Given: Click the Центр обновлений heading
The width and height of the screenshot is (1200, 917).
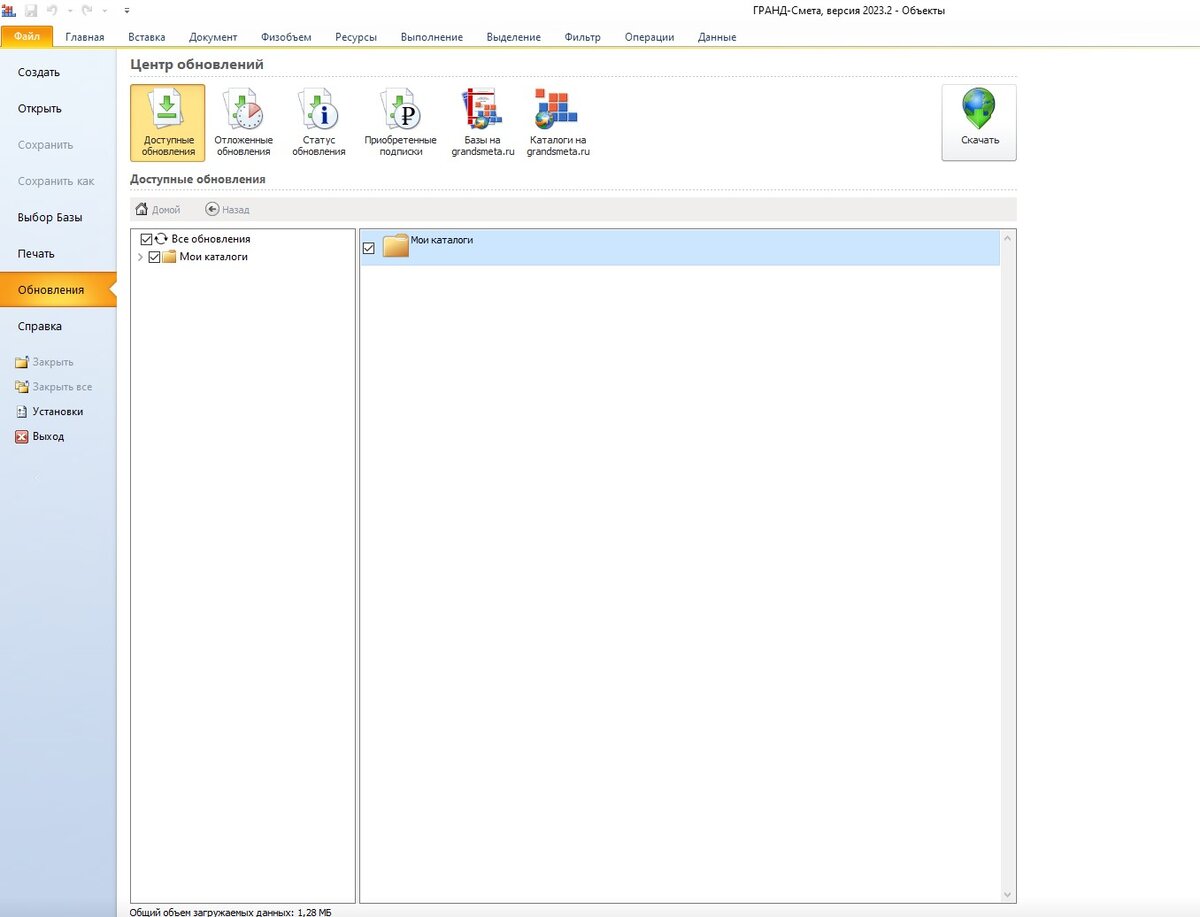Looking at the screenshot, I should coord(197,64).
